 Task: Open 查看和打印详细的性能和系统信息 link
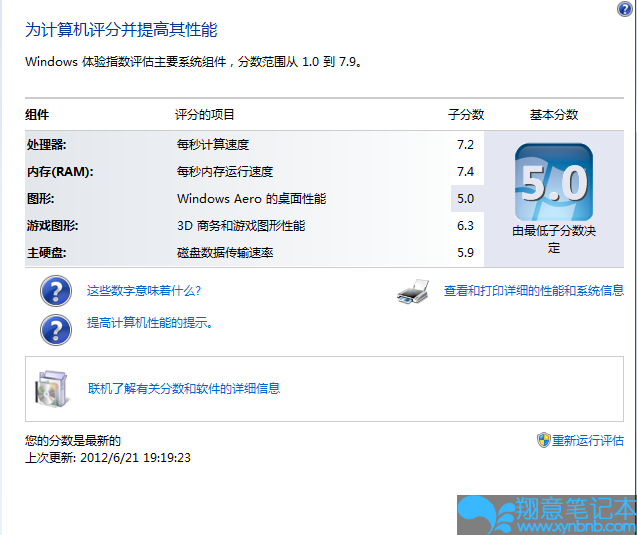(x=534, y=290)
